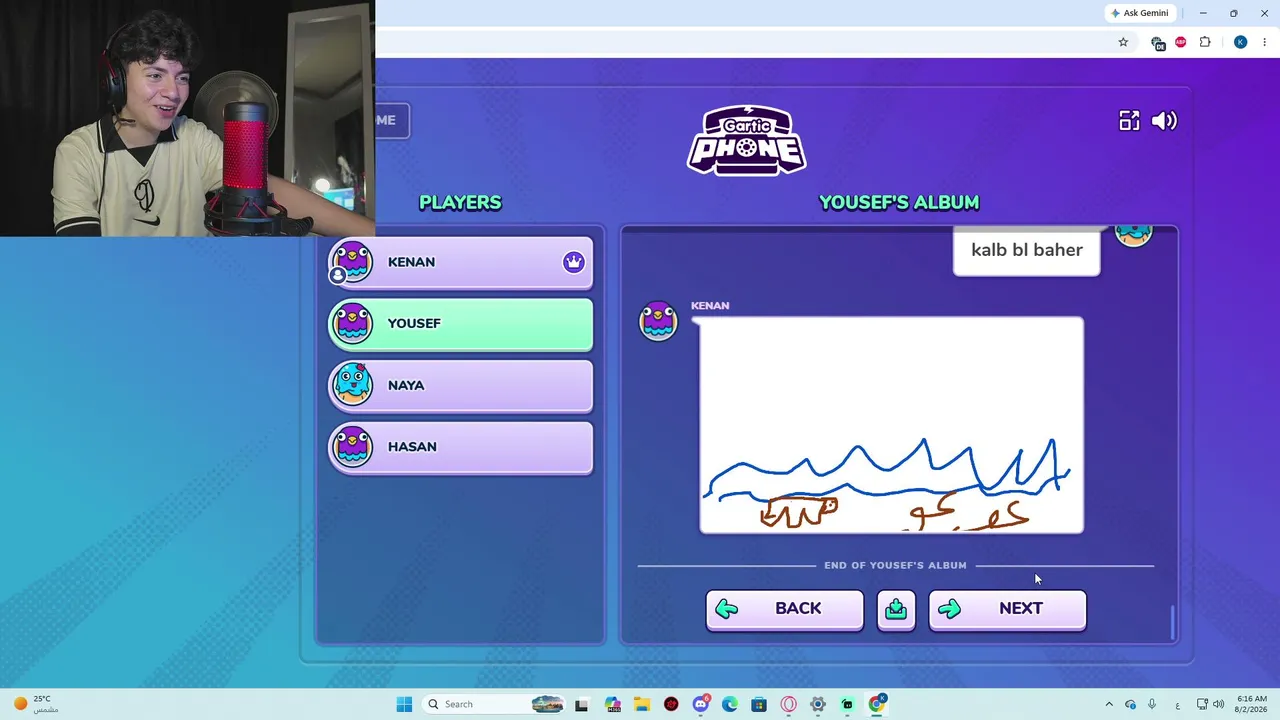
Task: Open Chrome's three-dot menu
Action: [x=1264, y=42]
